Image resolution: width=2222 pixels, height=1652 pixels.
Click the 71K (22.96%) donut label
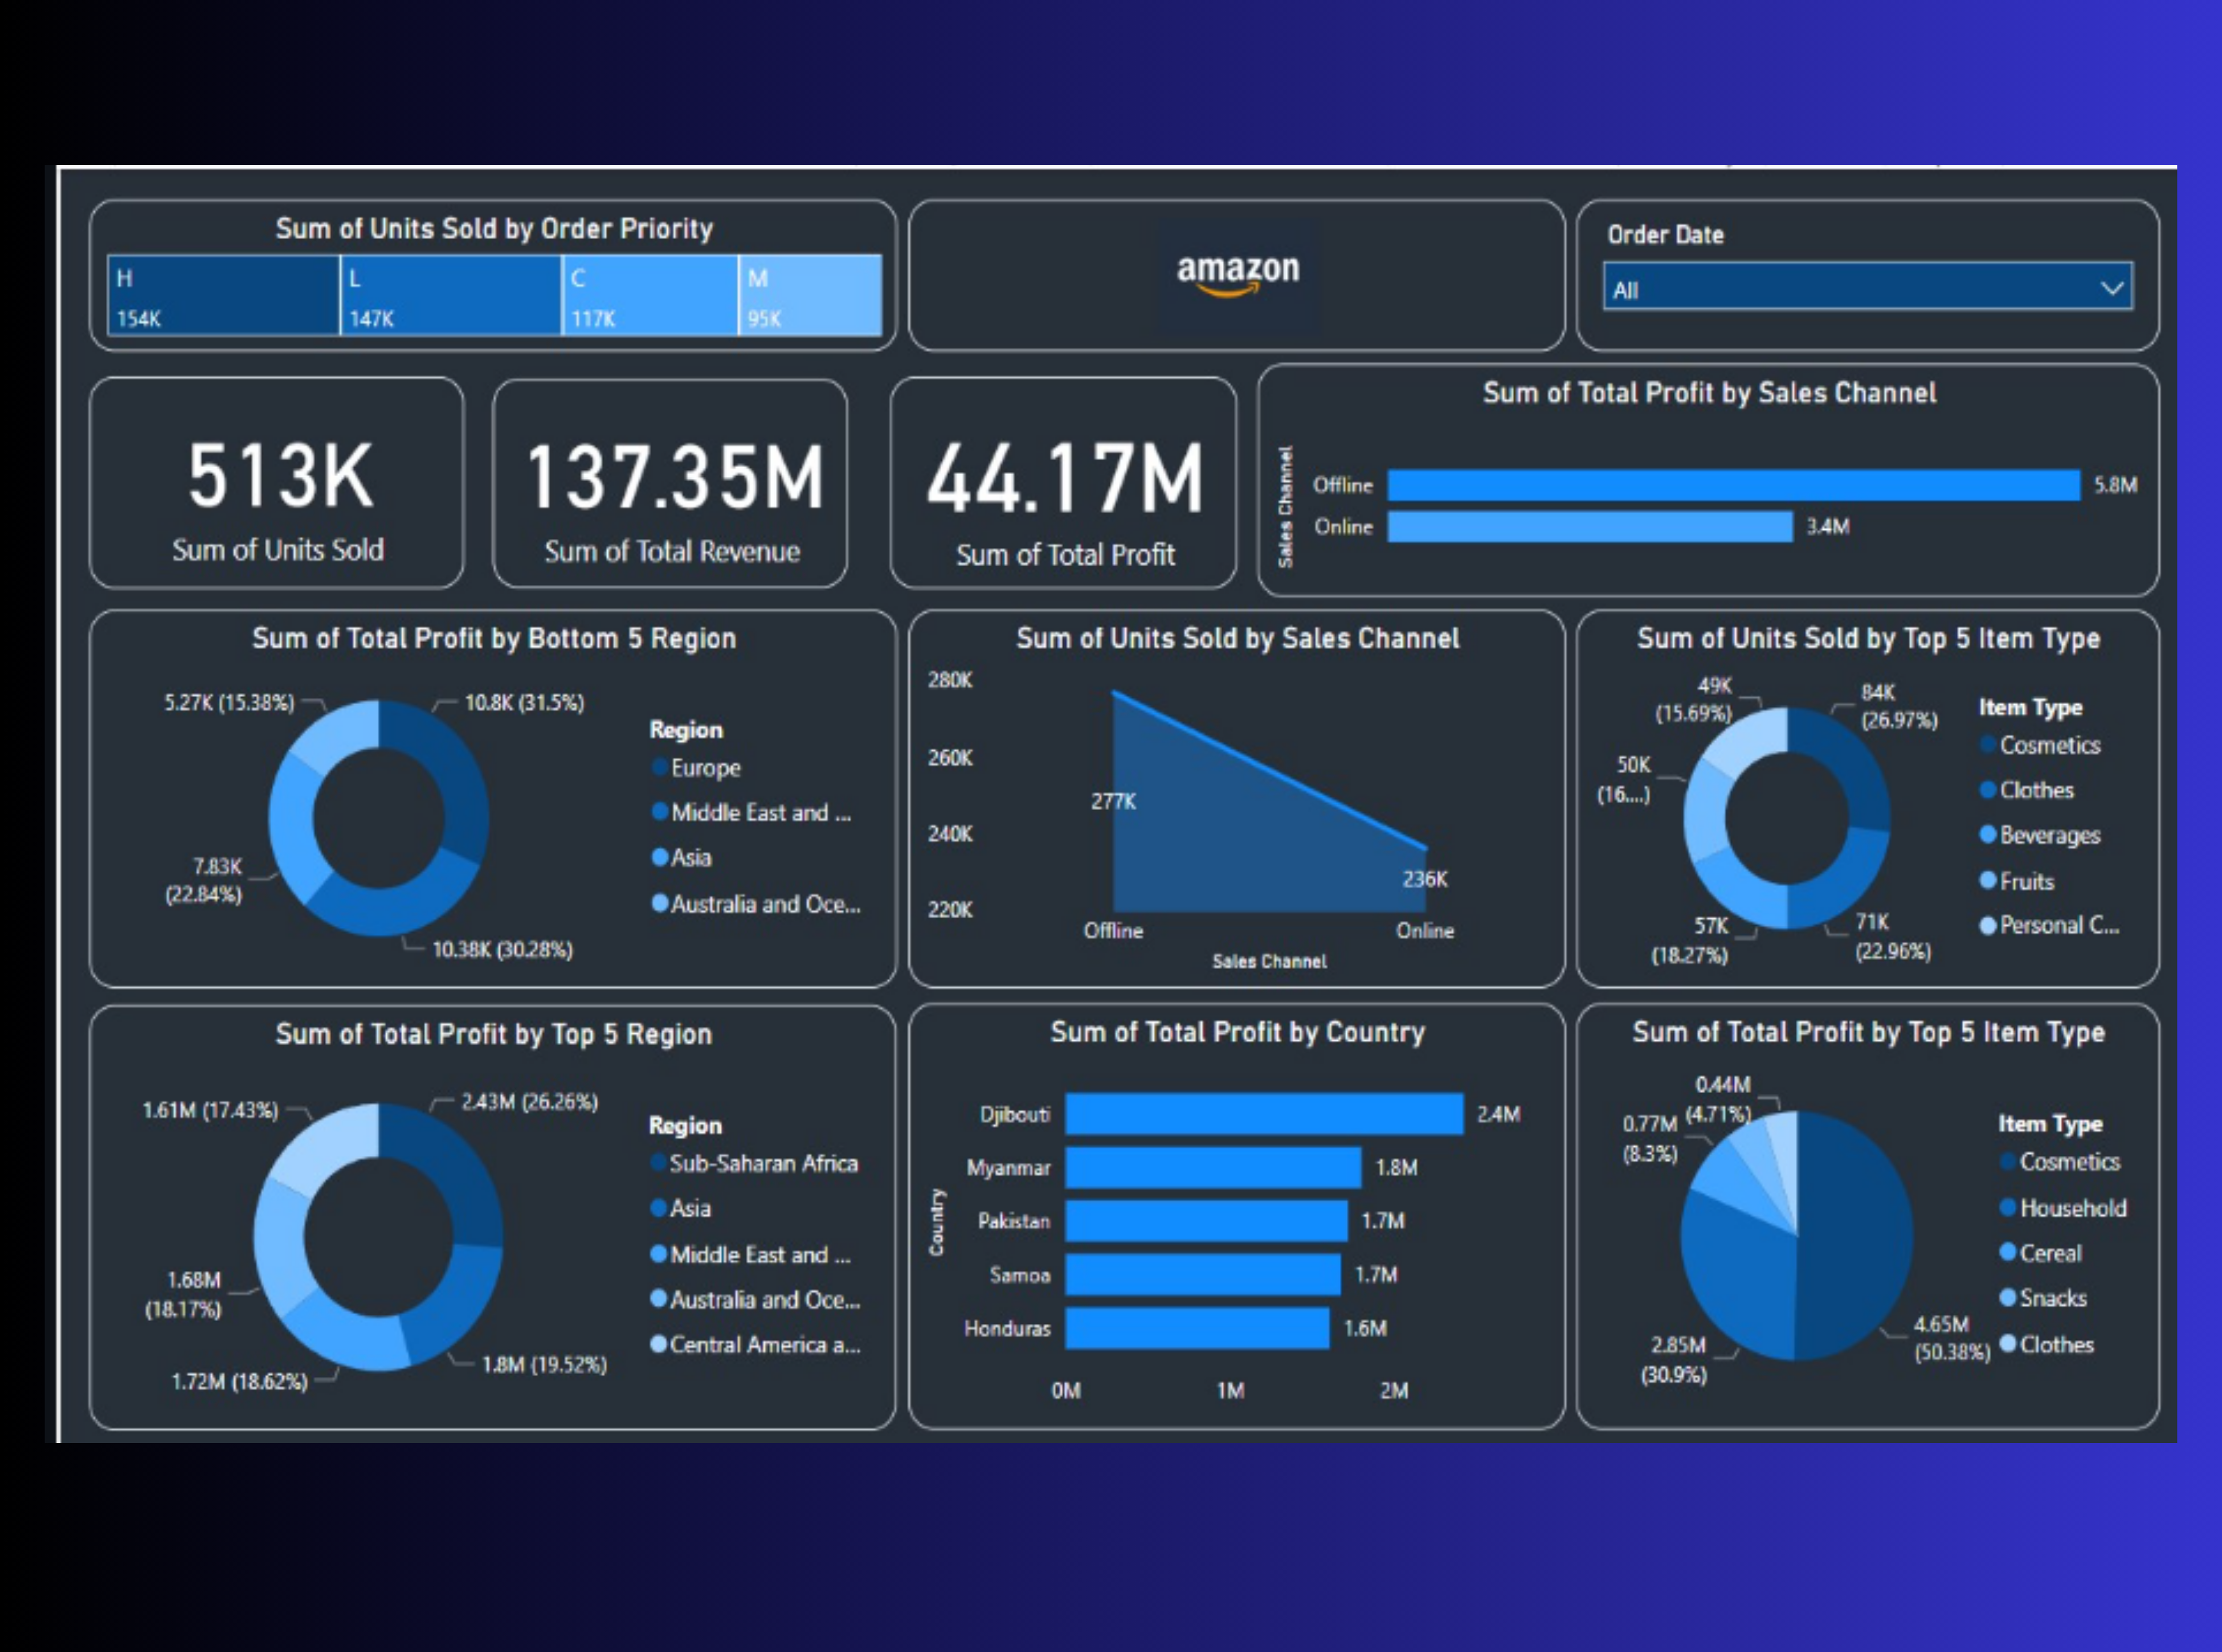click(1892, 937)
